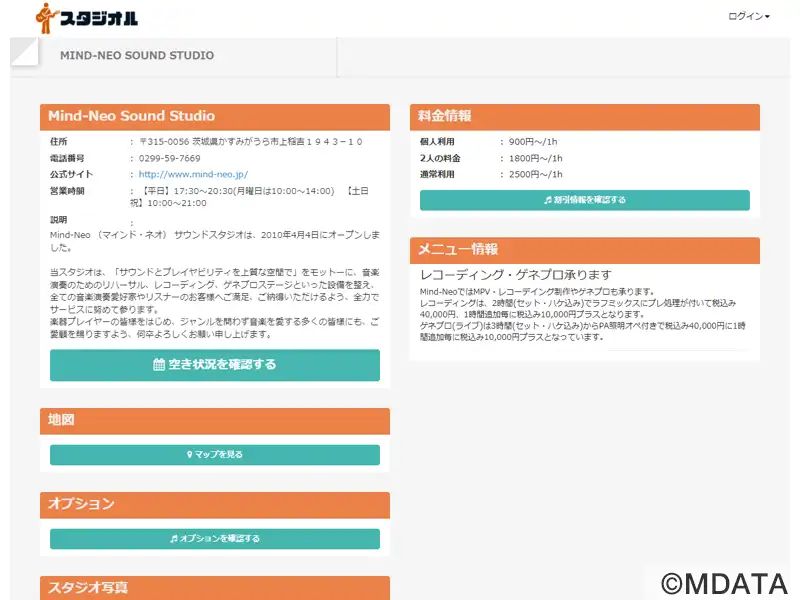Select the 住所 label
The image size is (800, 600).
tap(58, 142)
